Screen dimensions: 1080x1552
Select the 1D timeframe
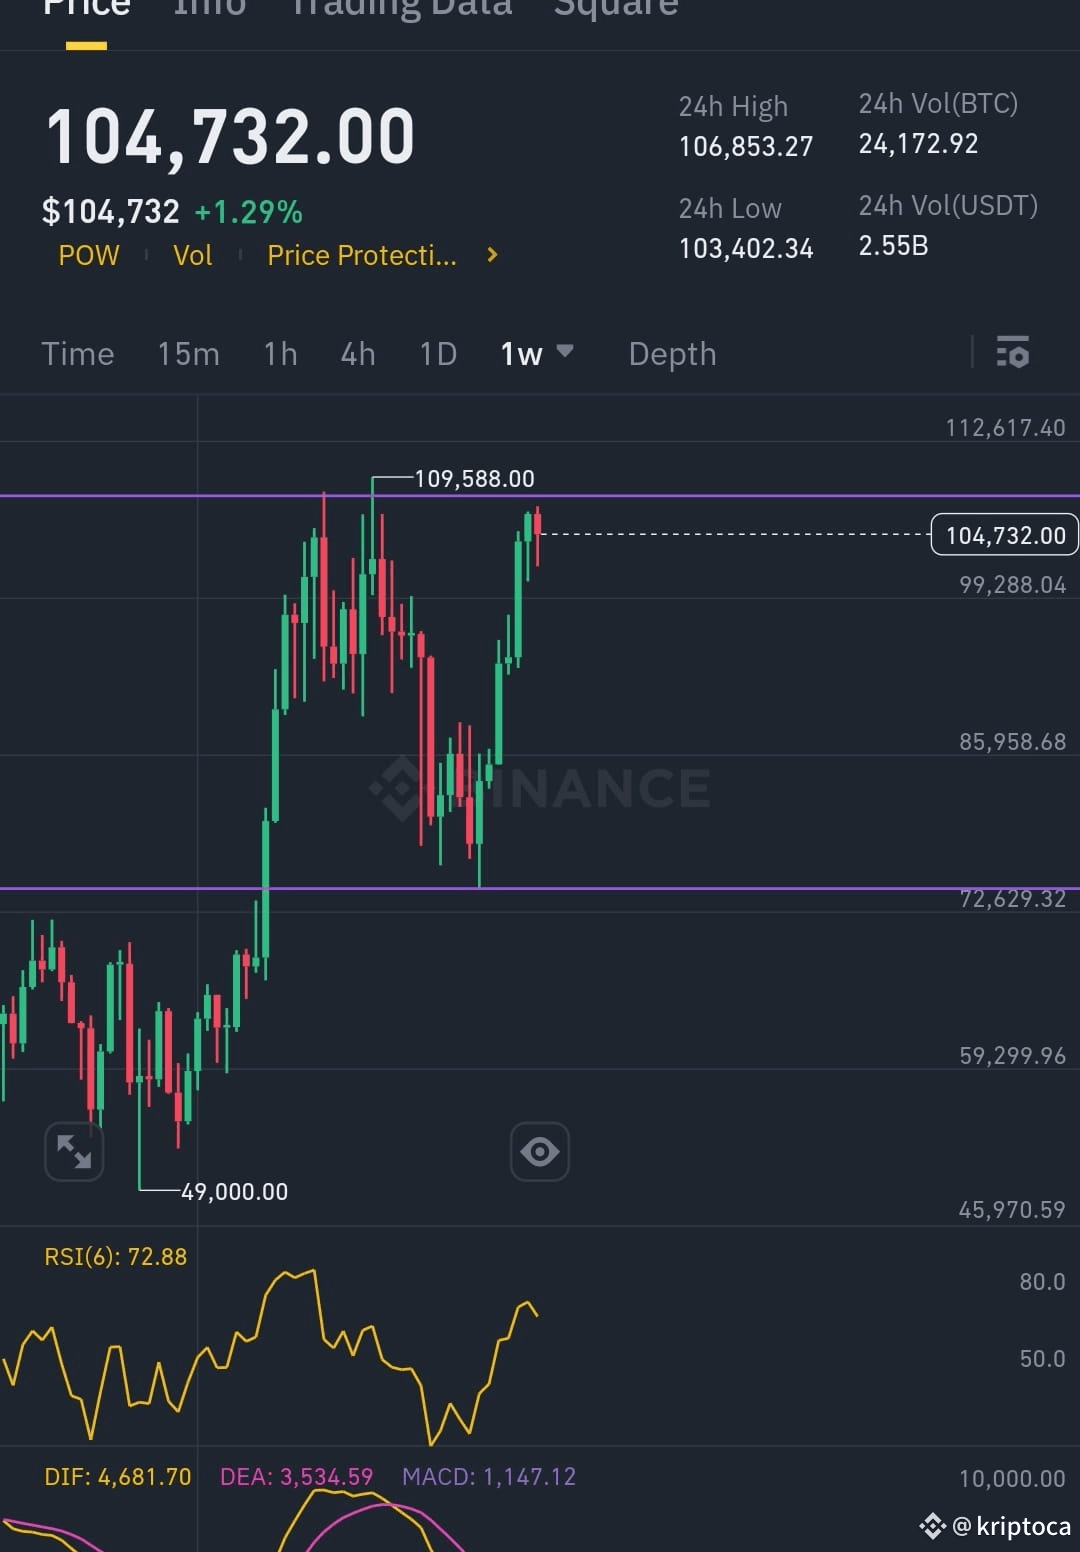pos(437,354)
